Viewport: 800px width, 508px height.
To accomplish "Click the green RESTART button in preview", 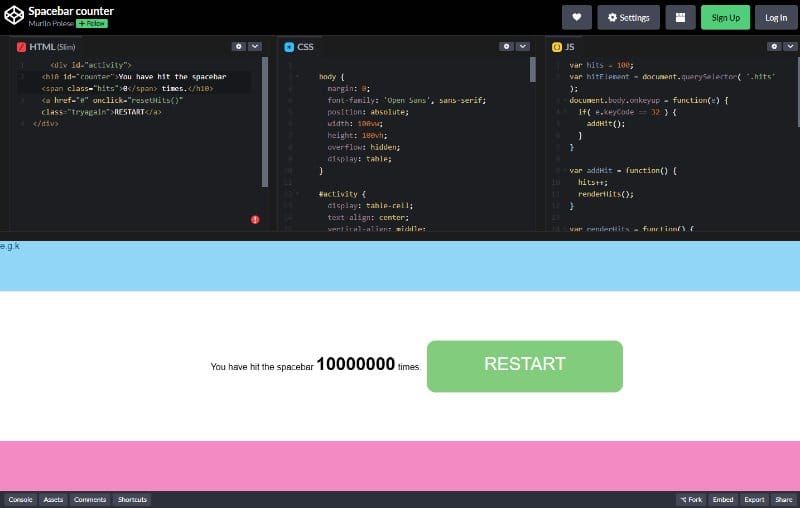I will 524,366.
